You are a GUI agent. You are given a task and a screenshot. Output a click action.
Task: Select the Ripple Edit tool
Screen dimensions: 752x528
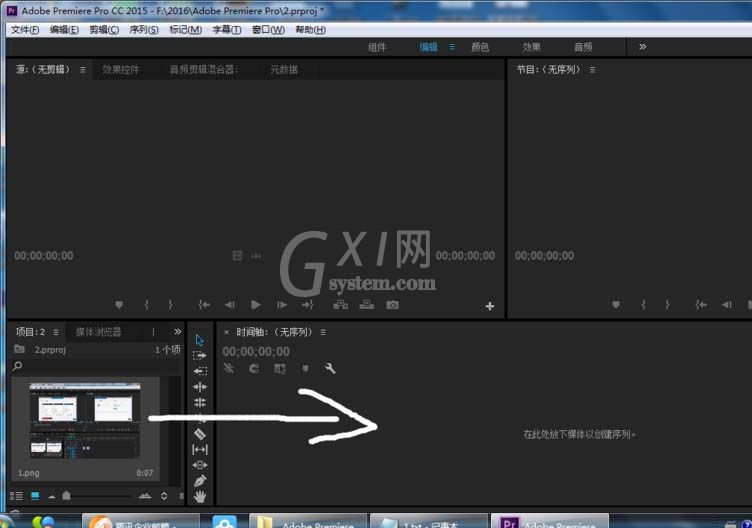click(200, 387)
